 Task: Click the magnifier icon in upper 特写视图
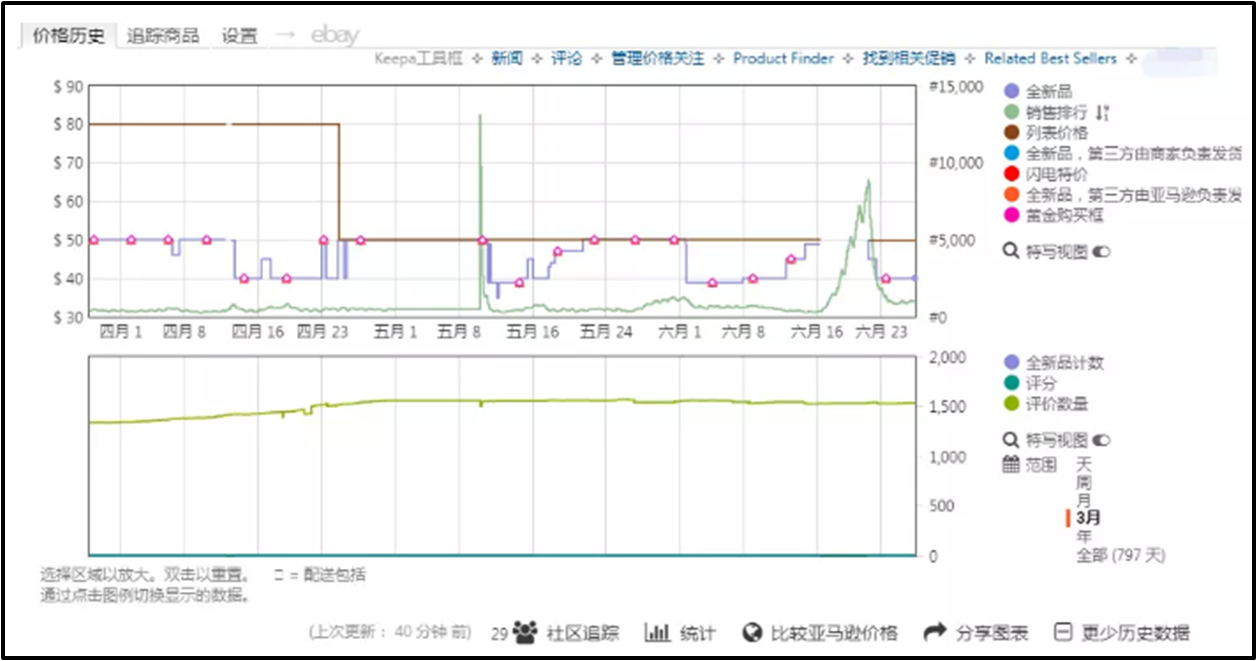pos(1010,251)
